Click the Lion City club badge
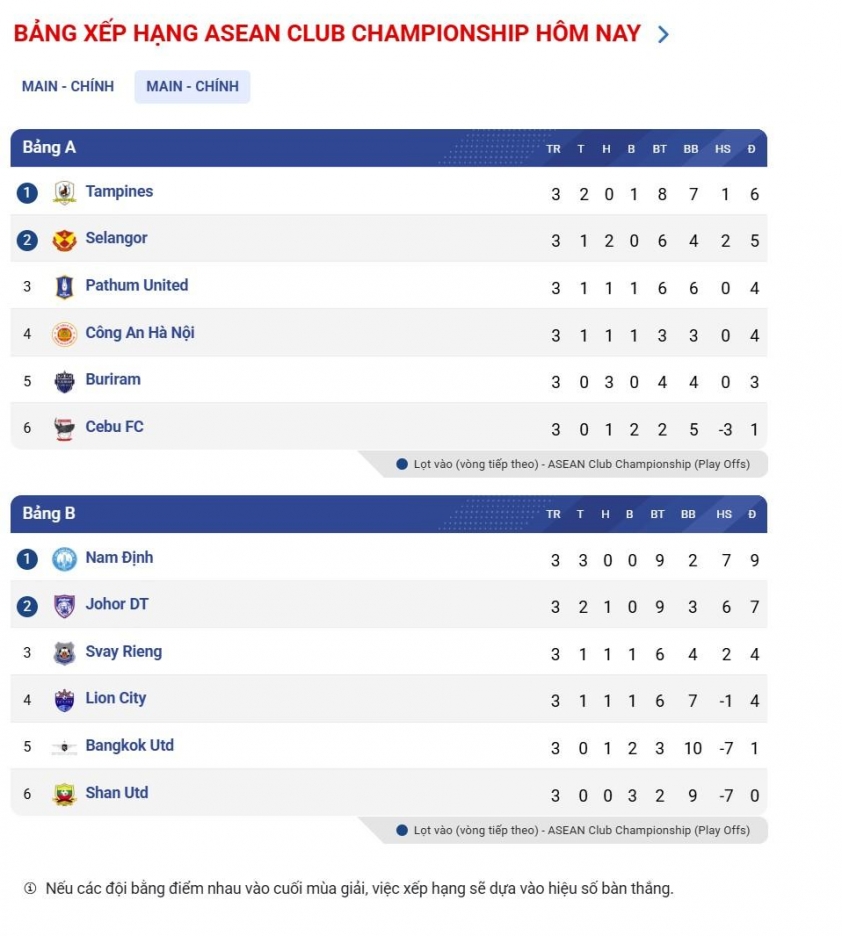This screenshot has width=842, height=936. pos(64,700)
